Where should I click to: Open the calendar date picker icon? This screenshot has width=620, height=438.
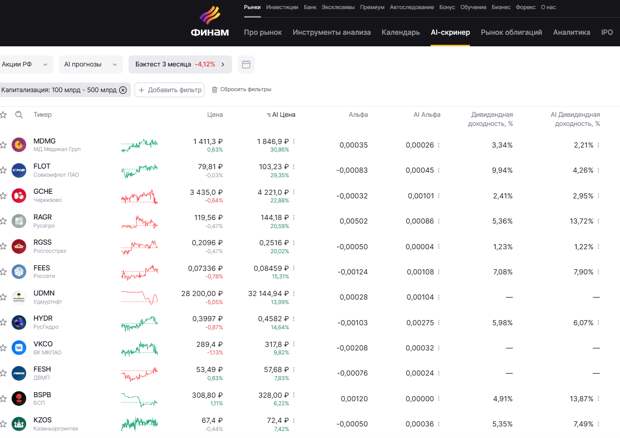click(247, 64)
